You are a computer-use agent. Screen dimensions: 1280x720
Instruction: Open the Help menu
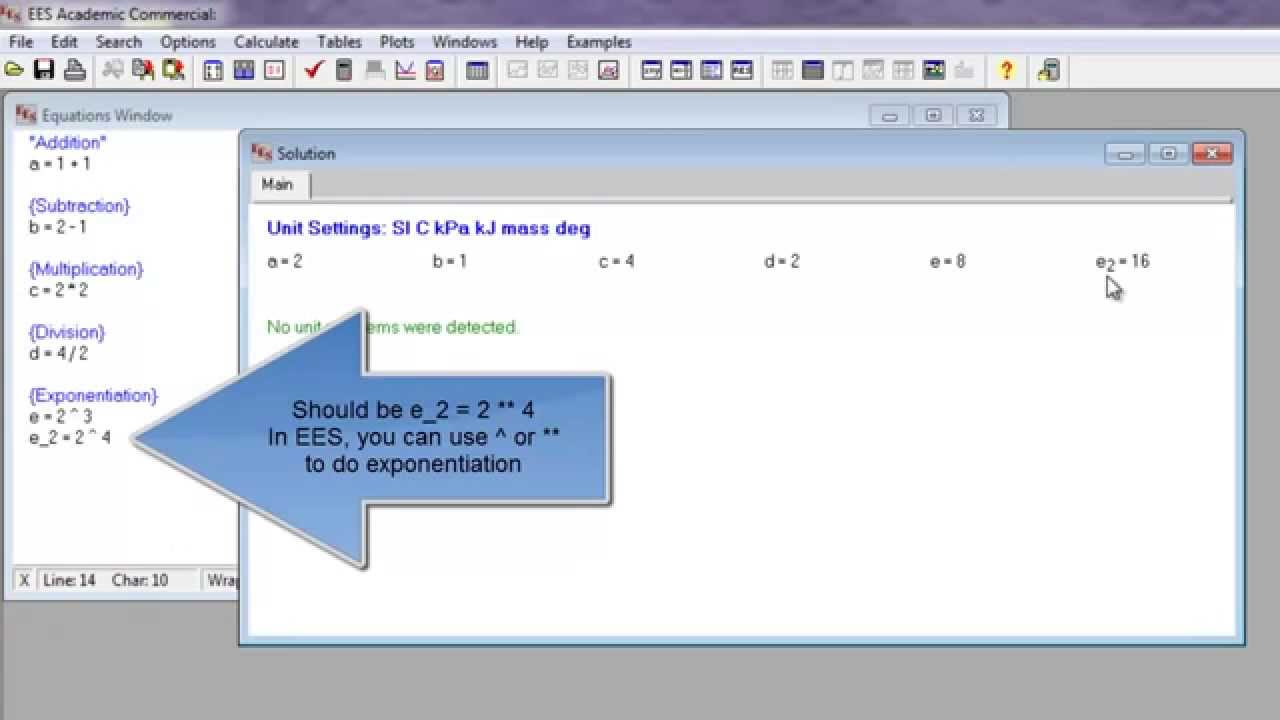[x=532, y=42]
